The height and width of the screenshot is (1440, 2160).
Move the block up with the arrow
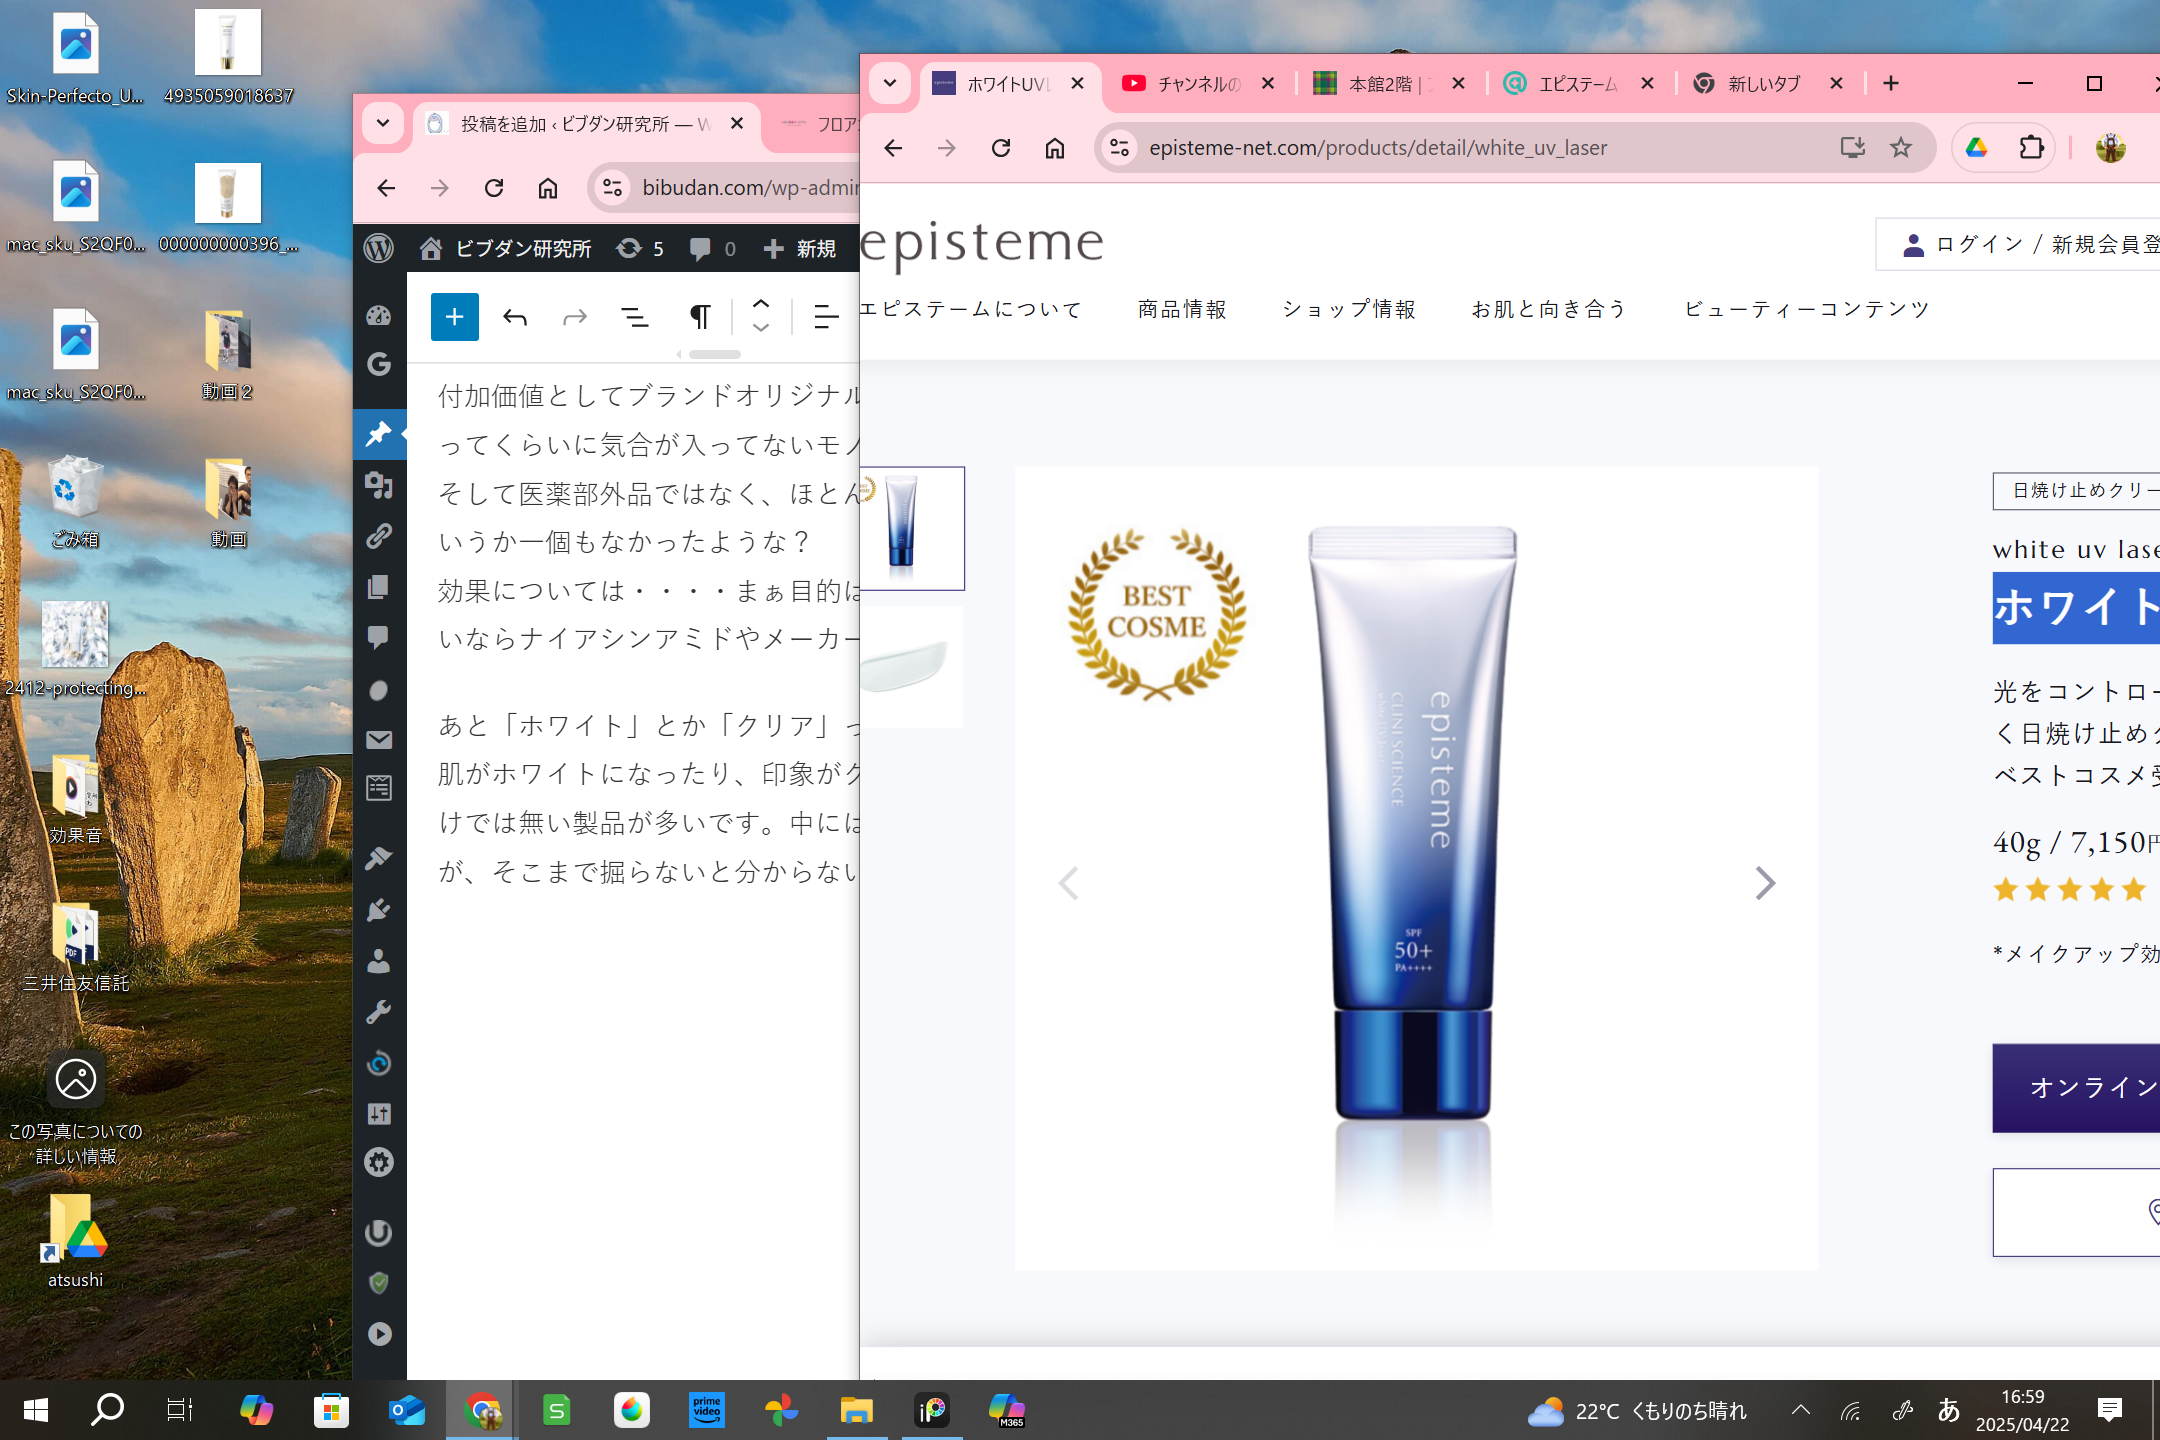(761, 304)
